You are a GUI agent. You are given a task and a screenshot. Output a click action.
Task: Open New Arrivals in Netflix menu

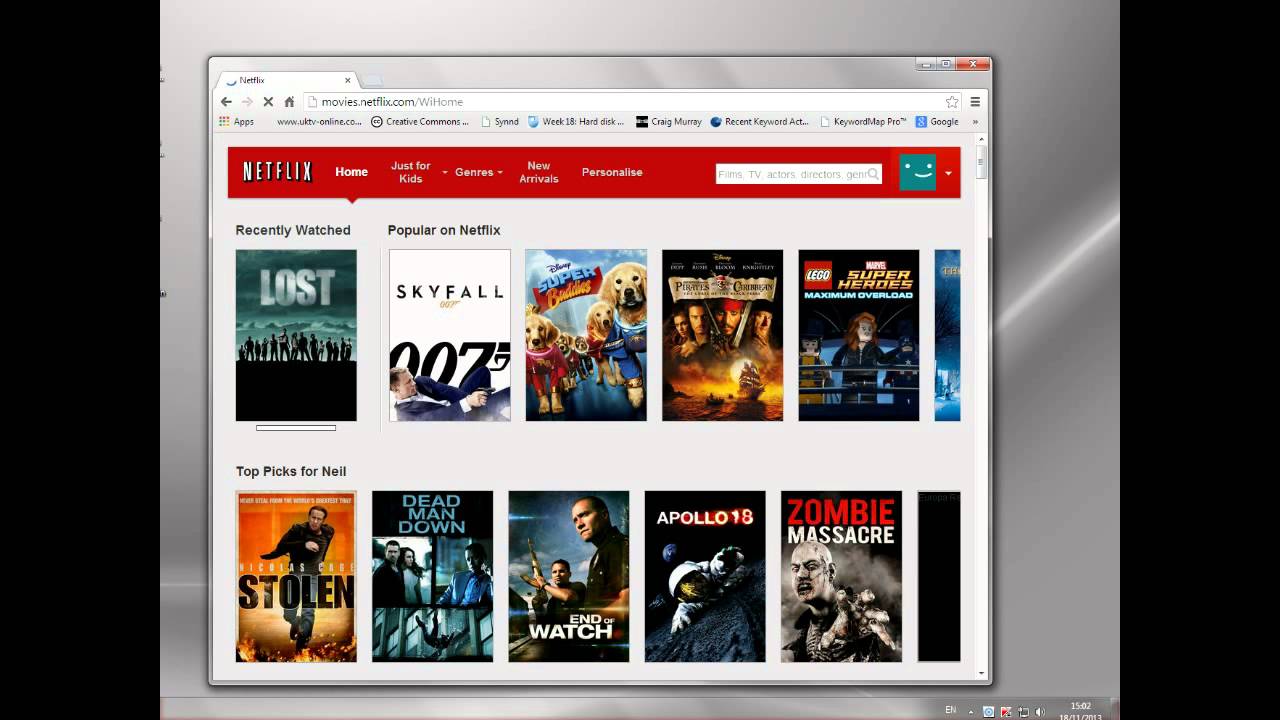pos(539,172)
